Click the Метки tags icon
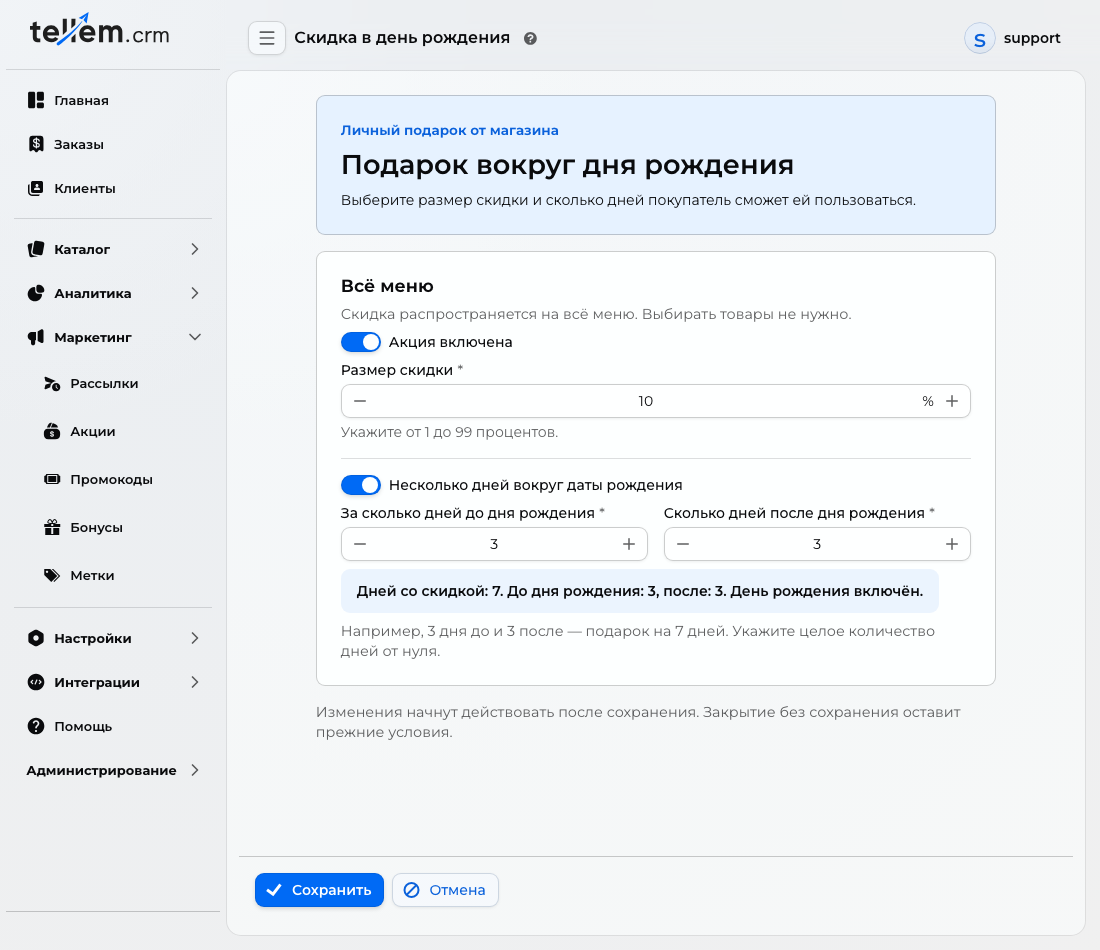 pos(52,575)
